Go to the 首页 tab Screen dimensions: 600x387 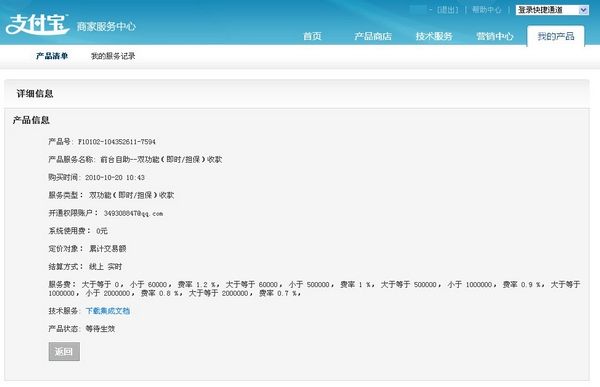[x=312, y=36]
